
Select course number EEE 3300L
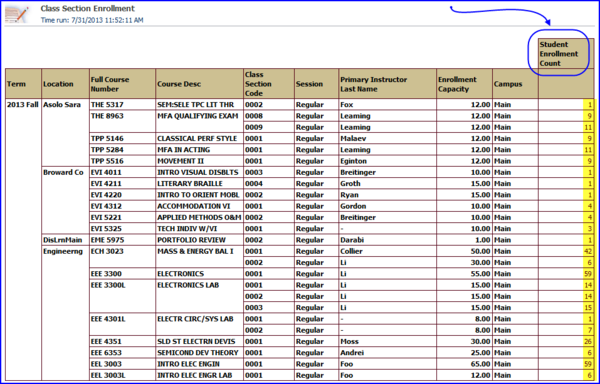[108, 285]
